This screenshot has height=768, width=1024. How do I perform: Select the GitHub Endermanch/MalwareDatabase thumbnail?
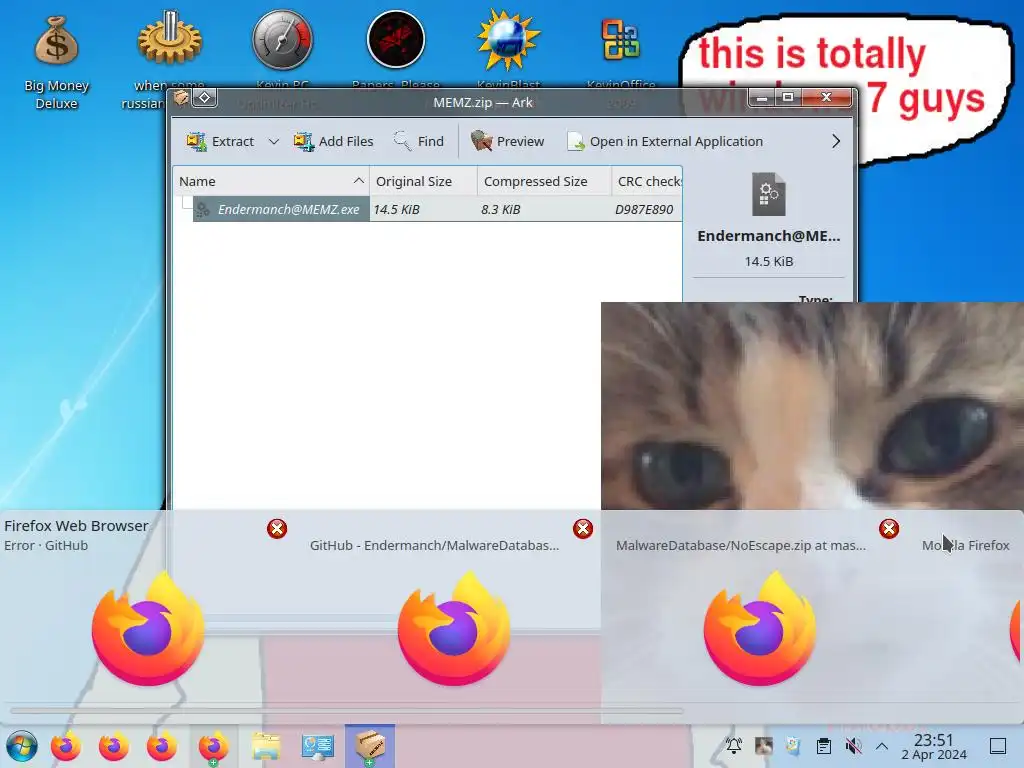[454, 628]
